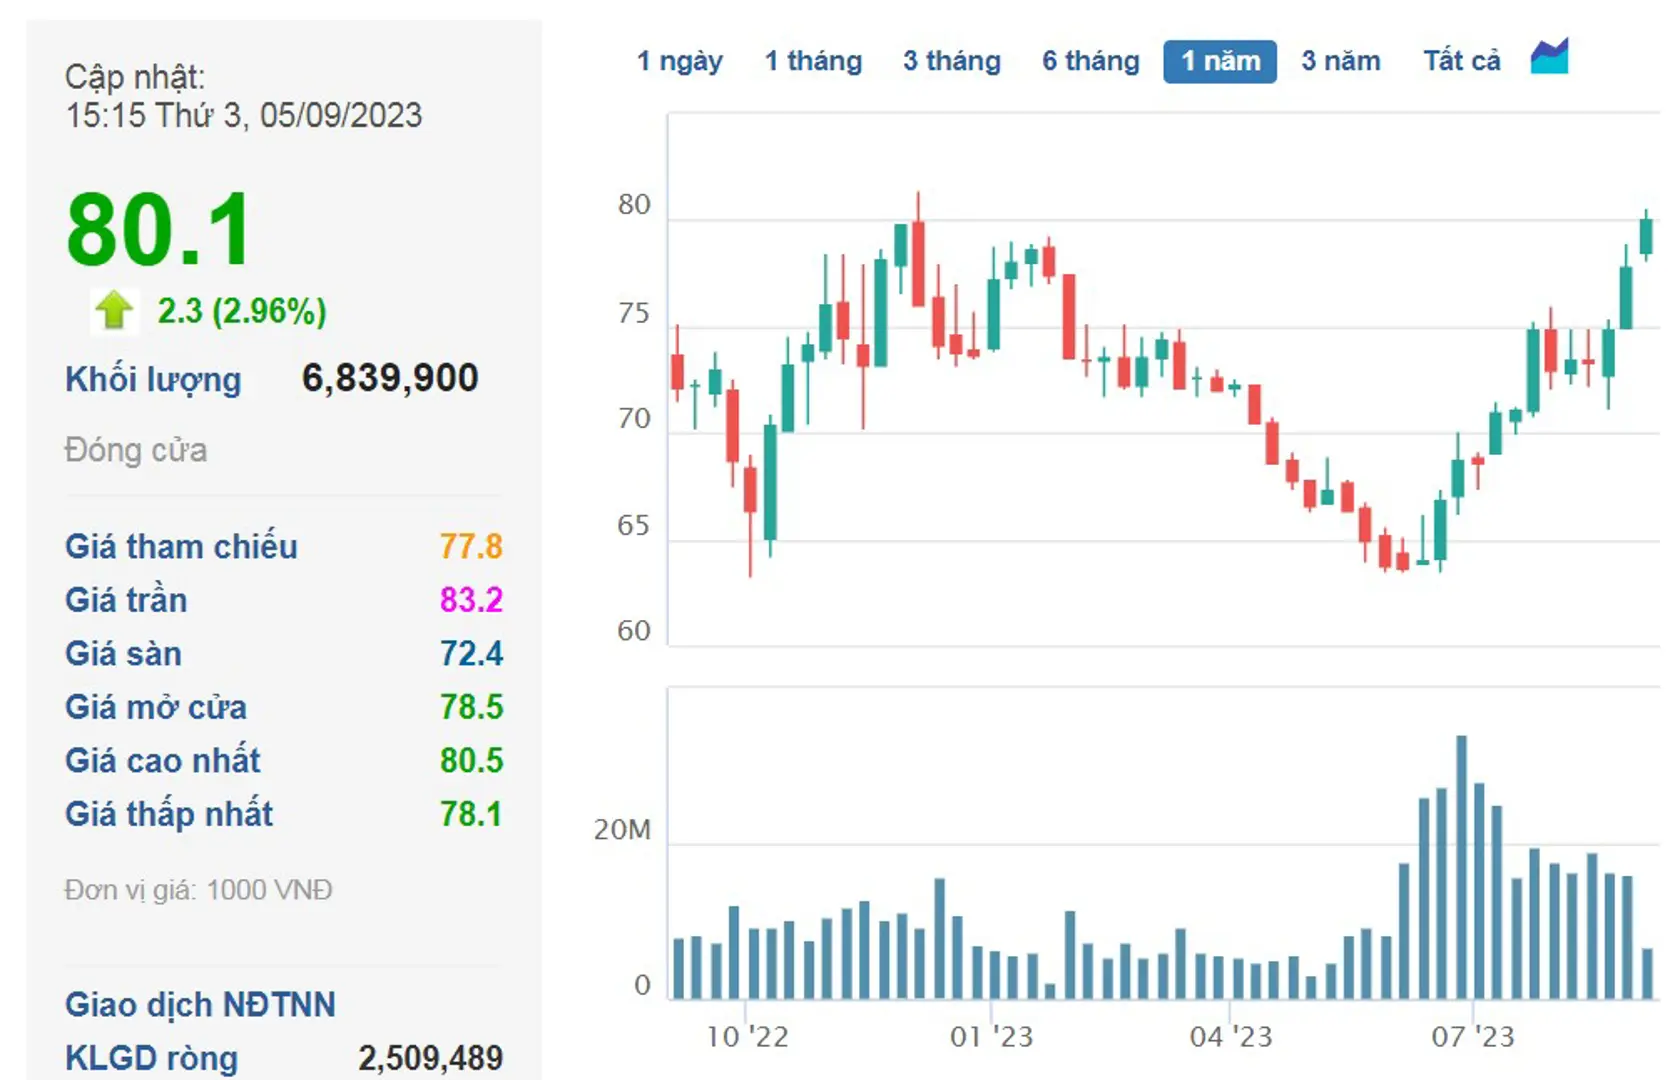Click the Giá thấp nhất label

coord(169,814)
